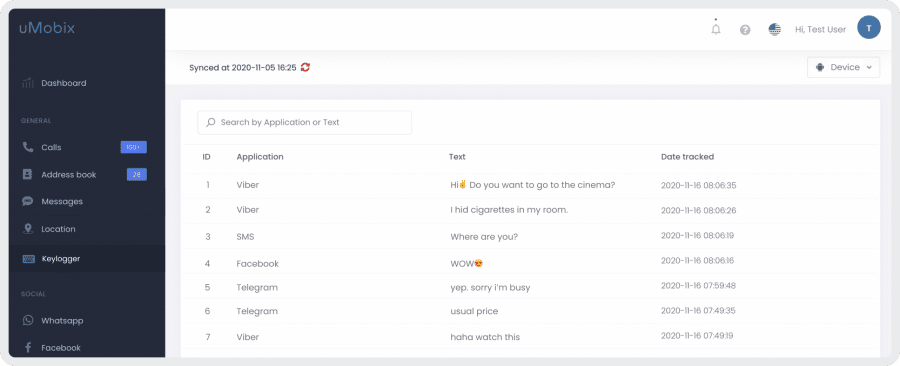The width and height of the screenshot is (900, 366).
Task: Select the cinema message text
Action: (x=533, y=185)
